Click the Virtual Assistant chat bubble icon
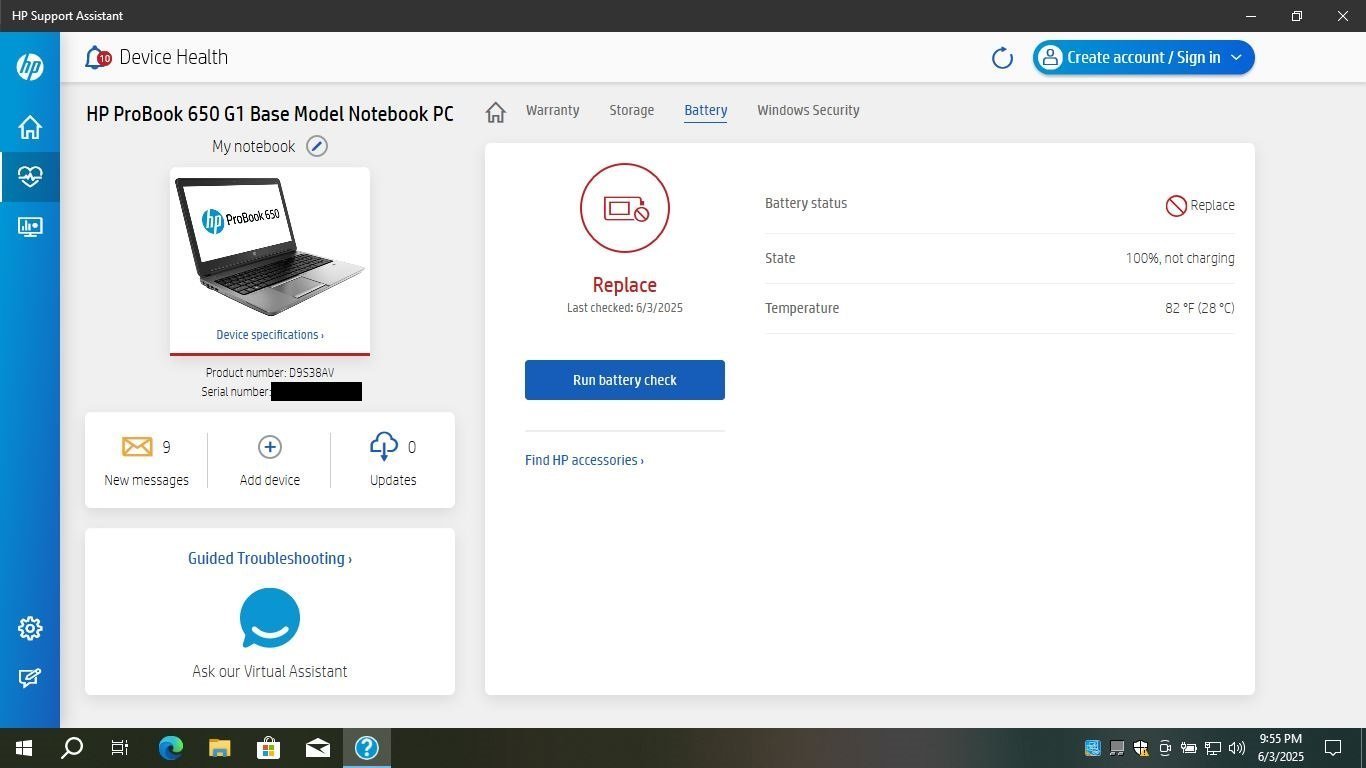This screenshot has height=768, width=1366. coord(270,618)
